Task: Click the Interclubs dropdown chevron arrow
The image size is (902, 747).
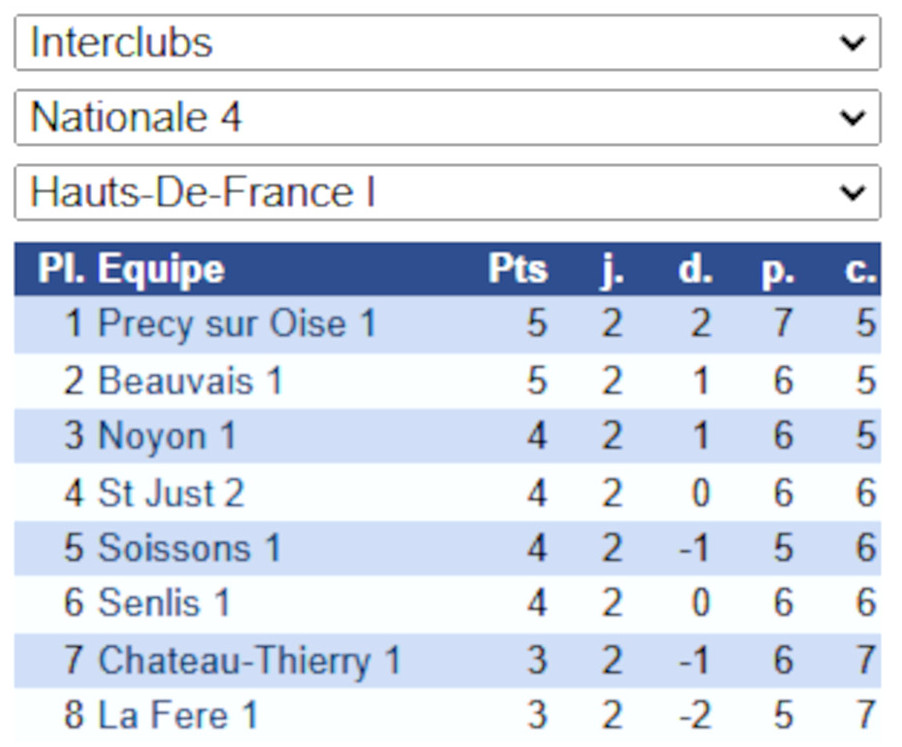Action: tap(852, 43)
